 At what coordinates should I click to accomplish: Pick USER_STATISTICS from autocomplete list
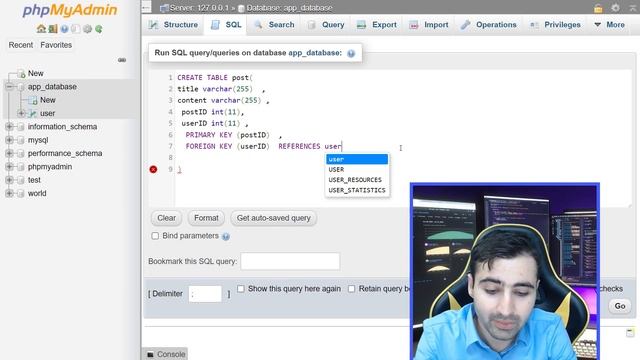pyautogui.click(x=357, y=190)
